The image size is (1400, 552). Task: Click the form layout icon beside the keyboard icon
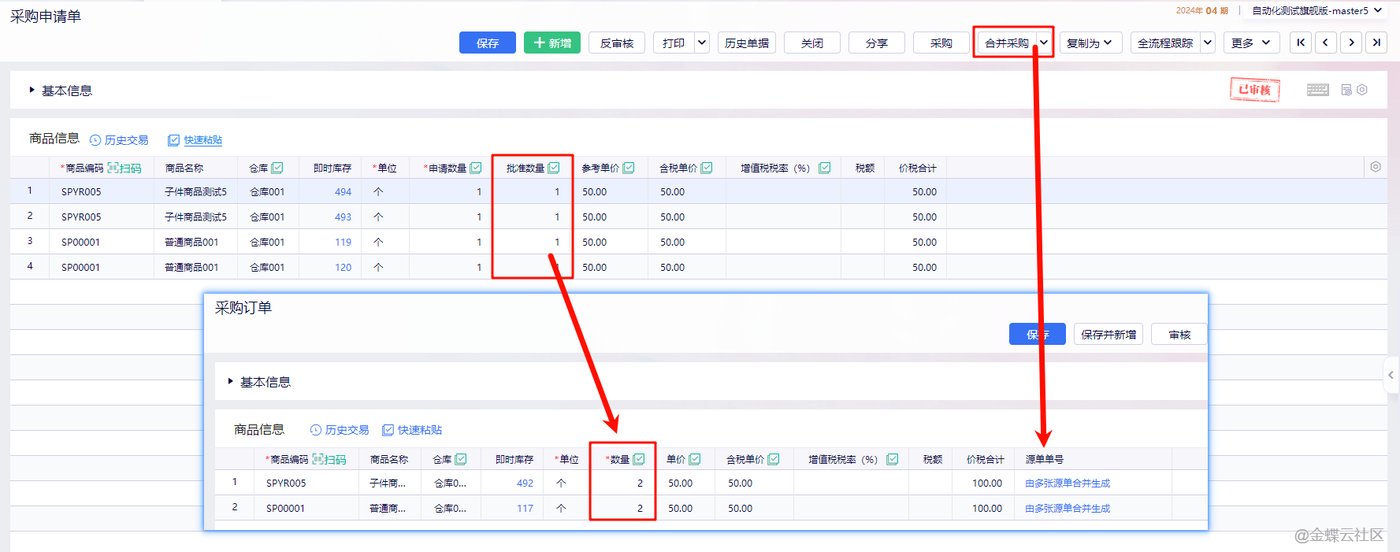pyautogui.click(x=1346, y=90)
